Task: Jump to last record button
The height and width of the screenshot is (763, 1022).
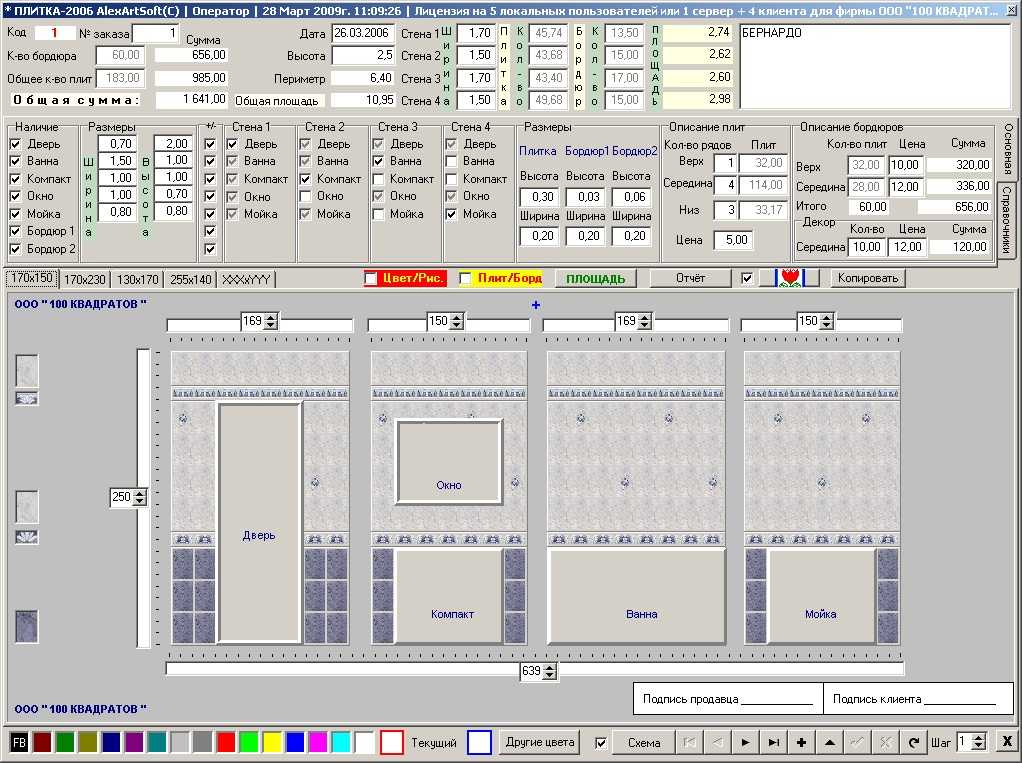Action: tap(773, 742)
